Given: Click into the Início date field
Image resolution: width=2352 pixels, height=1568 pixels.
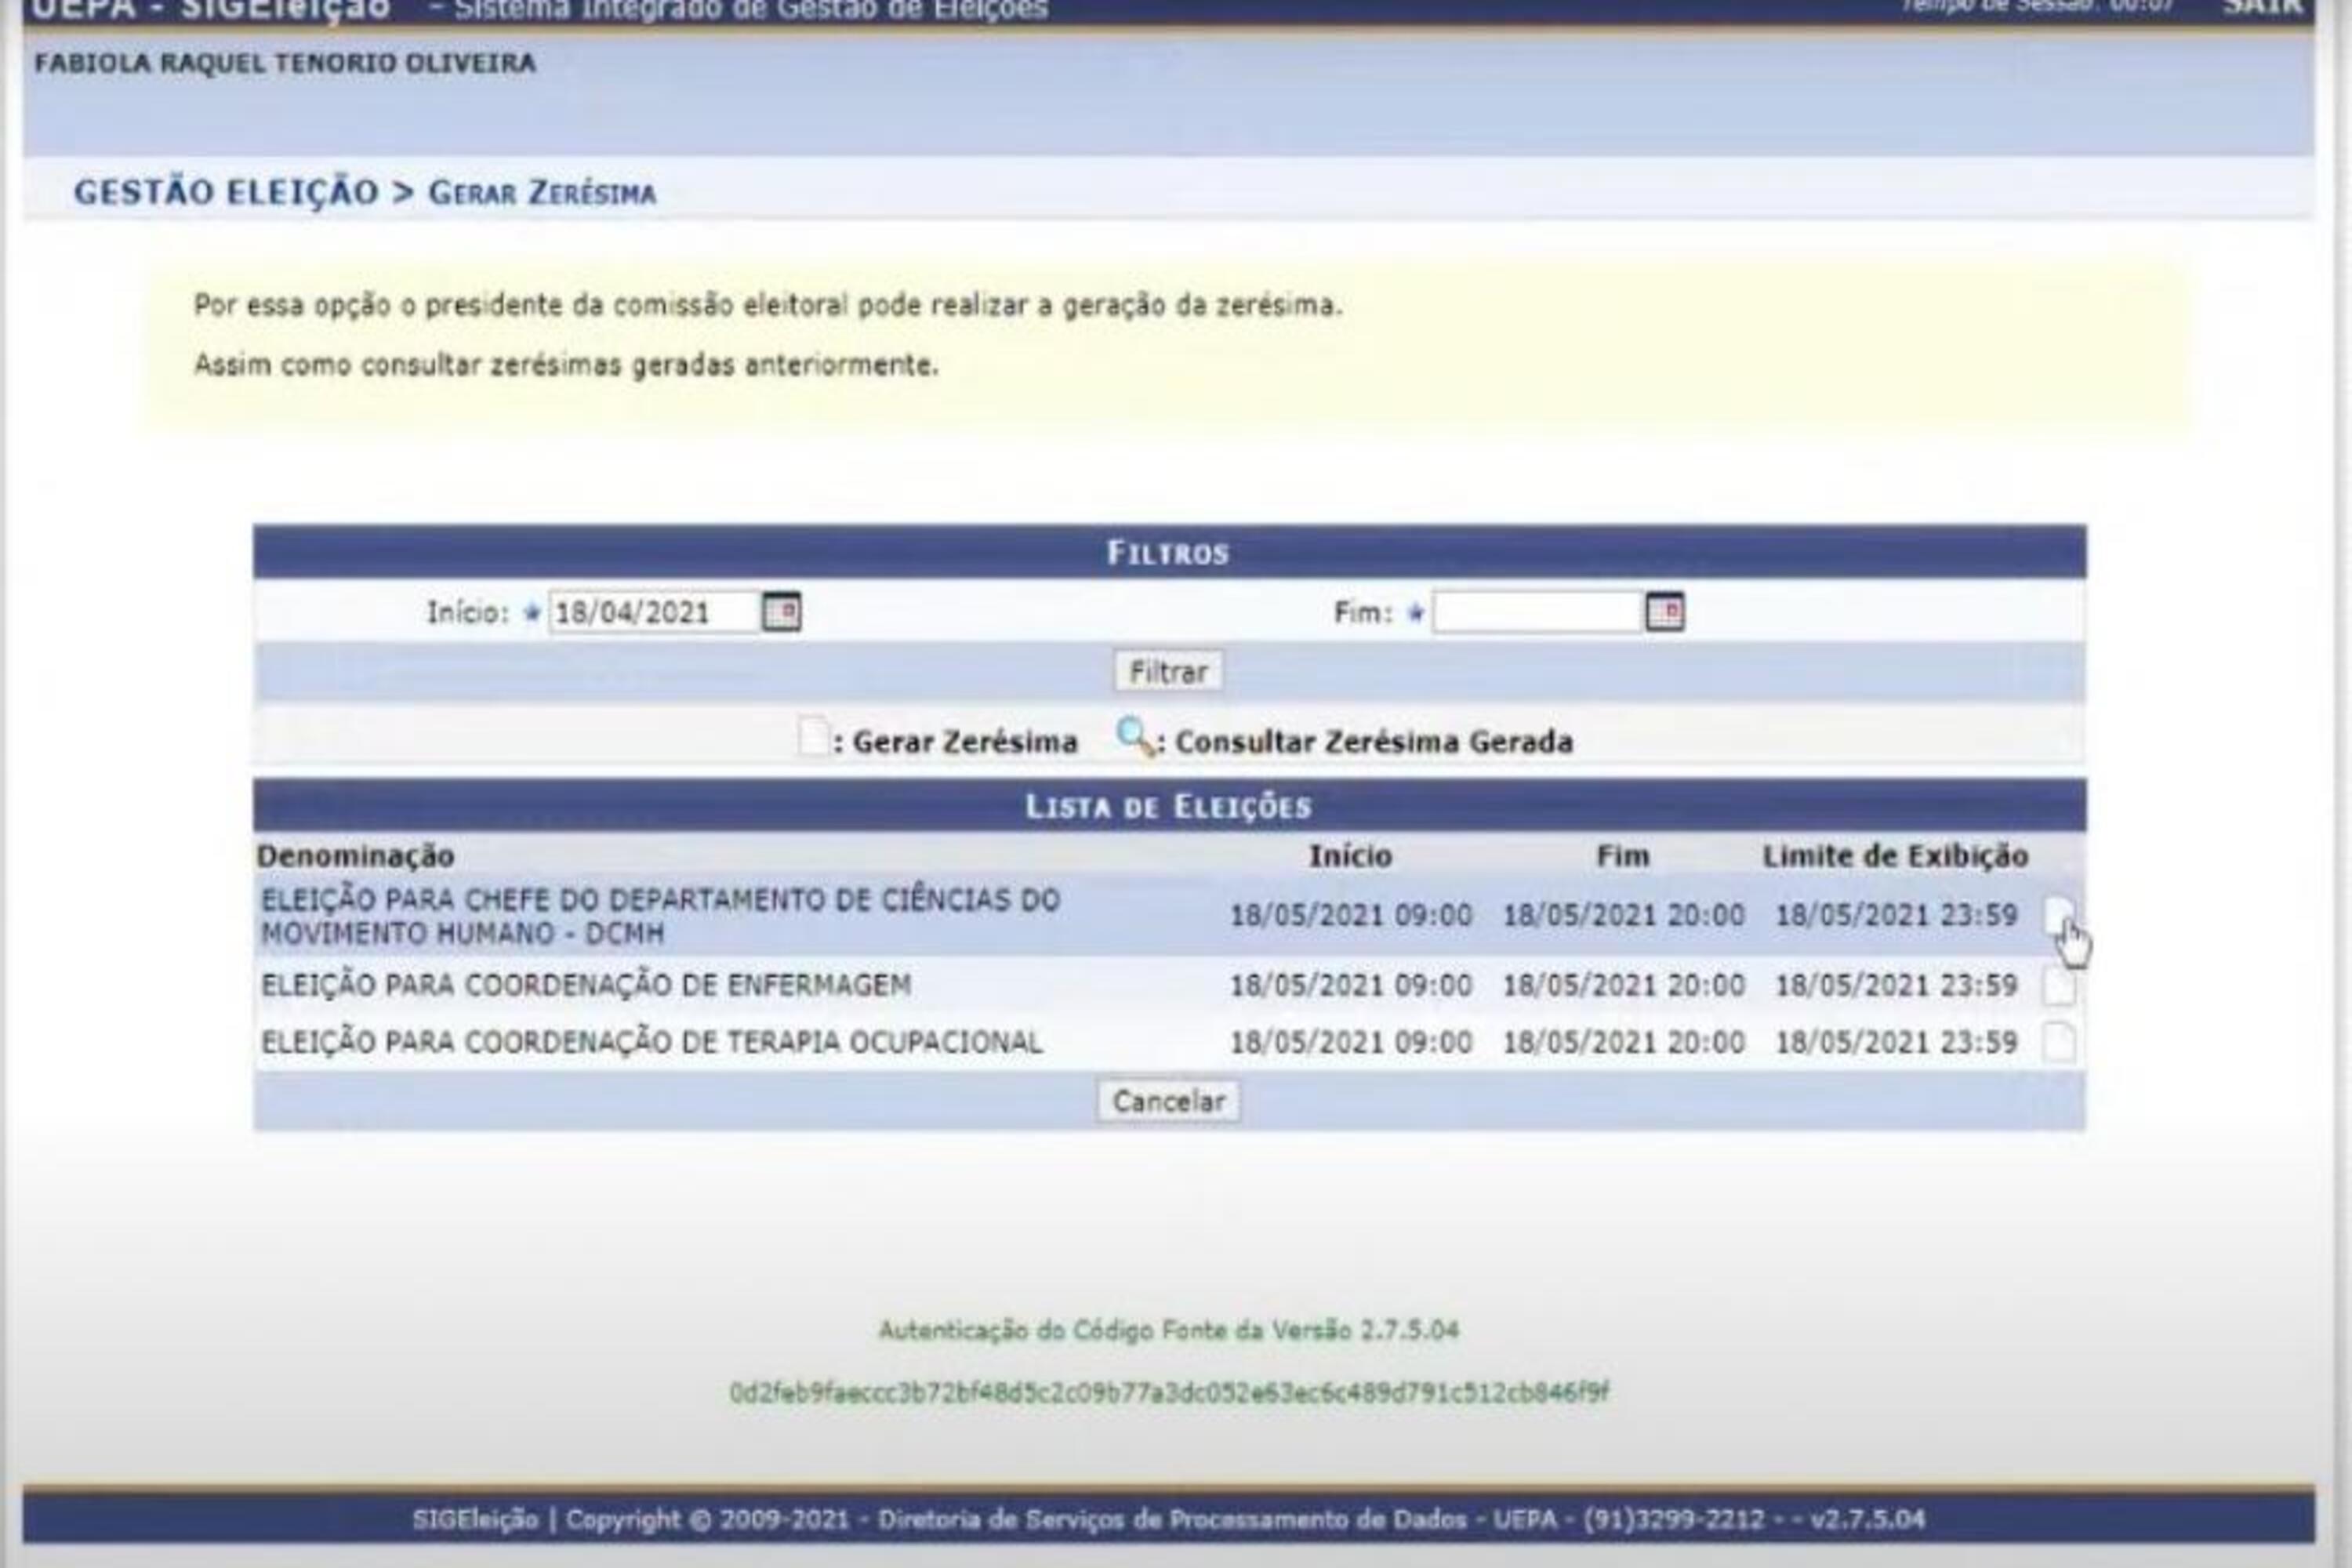Looking at the screenshot, I should [x=652, y=612].
